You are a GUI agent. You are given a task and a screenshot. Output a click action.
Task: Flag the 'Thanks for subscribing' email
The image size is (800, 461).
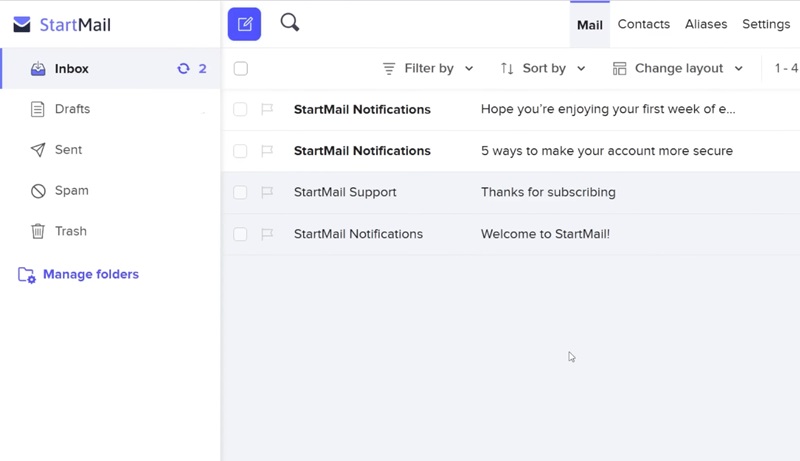pos(267,192)
